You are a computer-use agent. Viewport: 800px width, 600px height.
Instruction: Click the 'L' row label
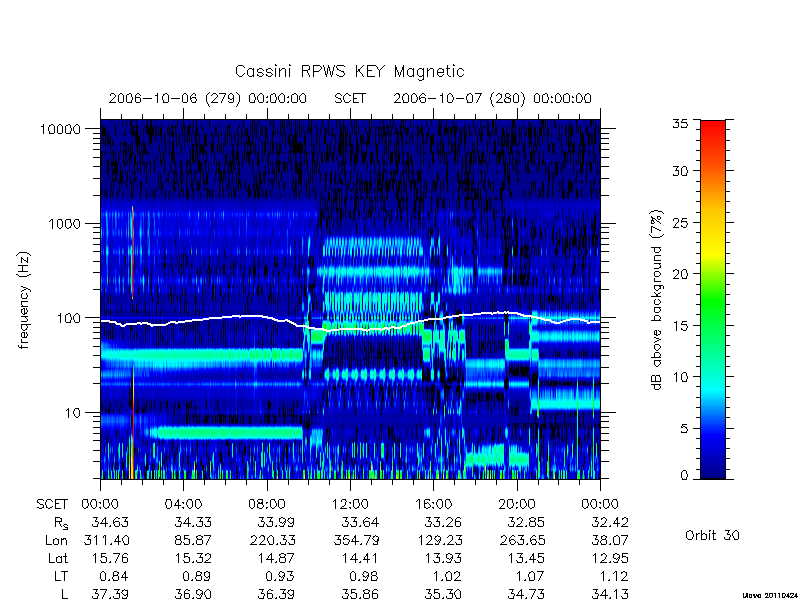[64, 594]
